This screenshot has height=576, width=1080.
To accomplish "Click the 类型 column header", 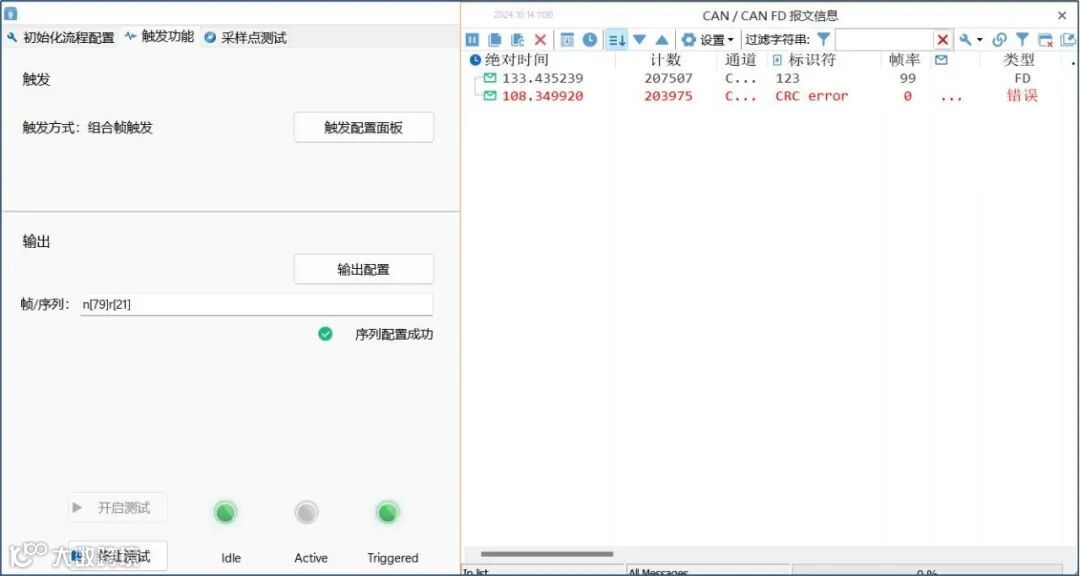I will [x=1019, y=60].
